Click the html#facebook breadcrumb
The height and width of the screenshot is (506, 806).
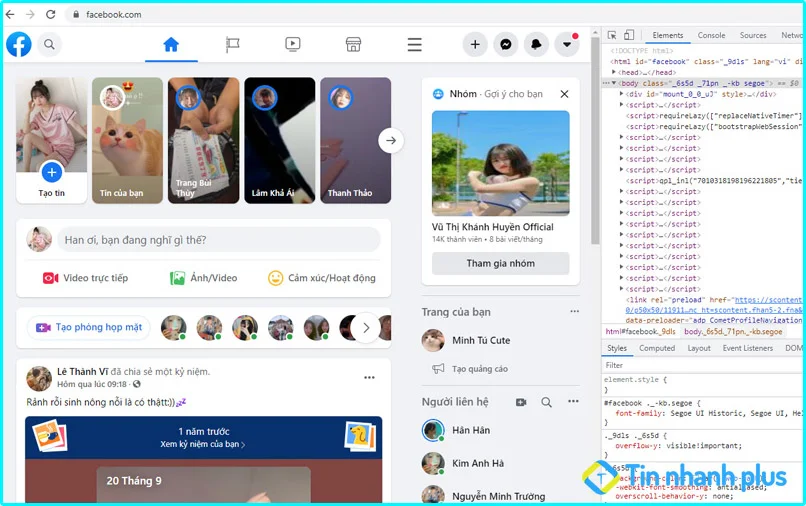[x=640, y=332]
